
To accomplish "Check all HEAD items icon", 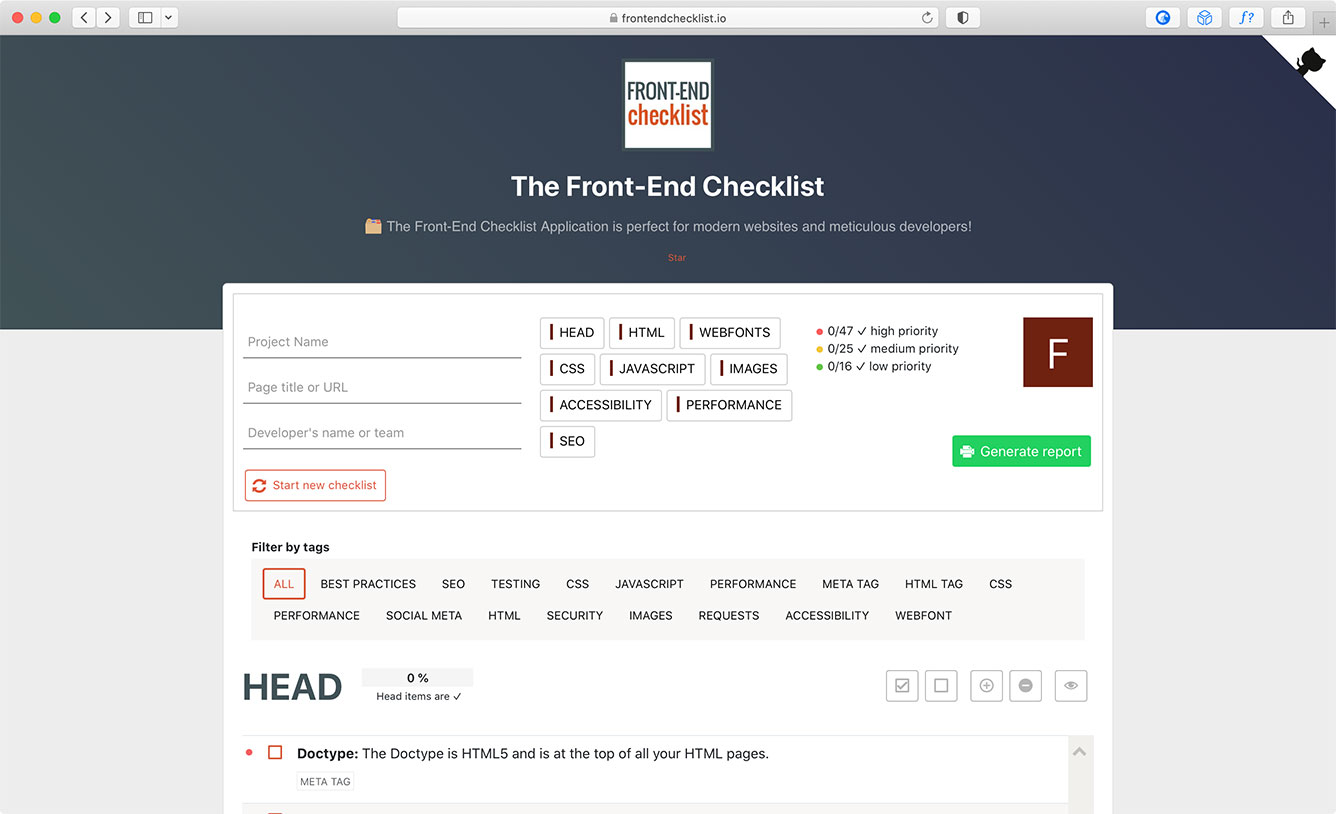I will [x=902, y=686].
